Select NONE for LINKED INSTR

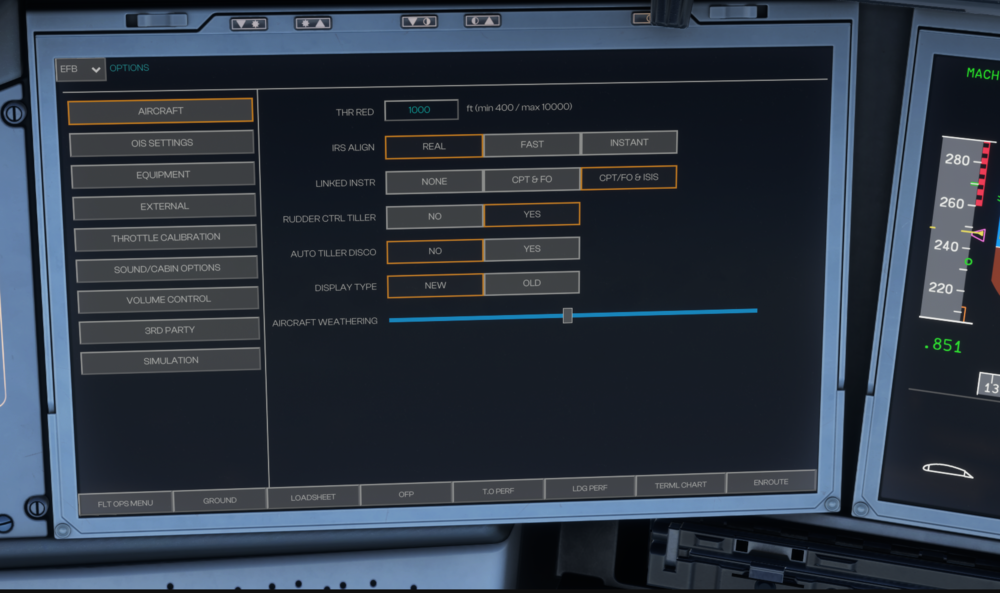click(x=434, y=182)
